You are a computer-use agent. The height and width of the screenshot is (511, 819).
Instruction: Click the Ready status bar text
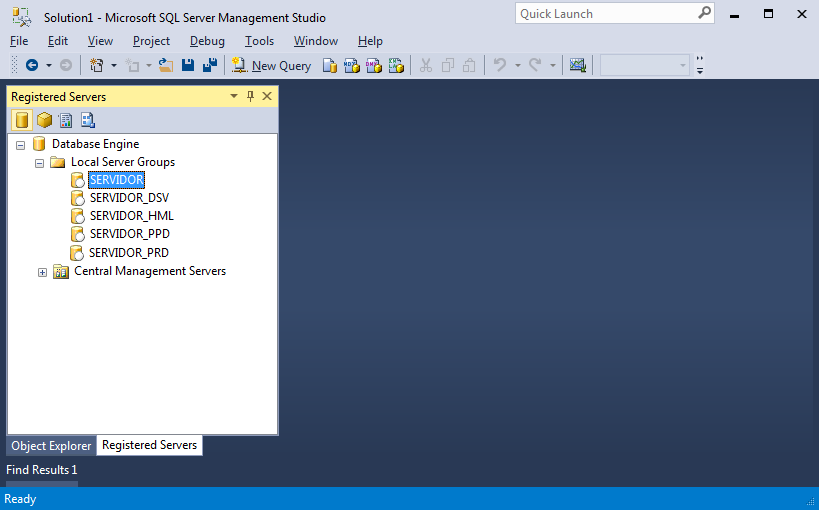(x=20, y=499)
